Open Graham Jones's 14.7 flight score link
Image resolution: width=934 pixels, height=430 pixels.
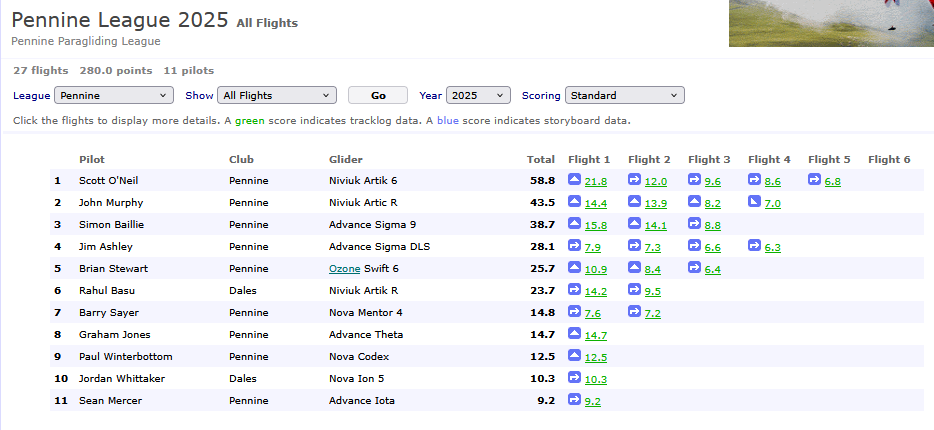point(596,335)
